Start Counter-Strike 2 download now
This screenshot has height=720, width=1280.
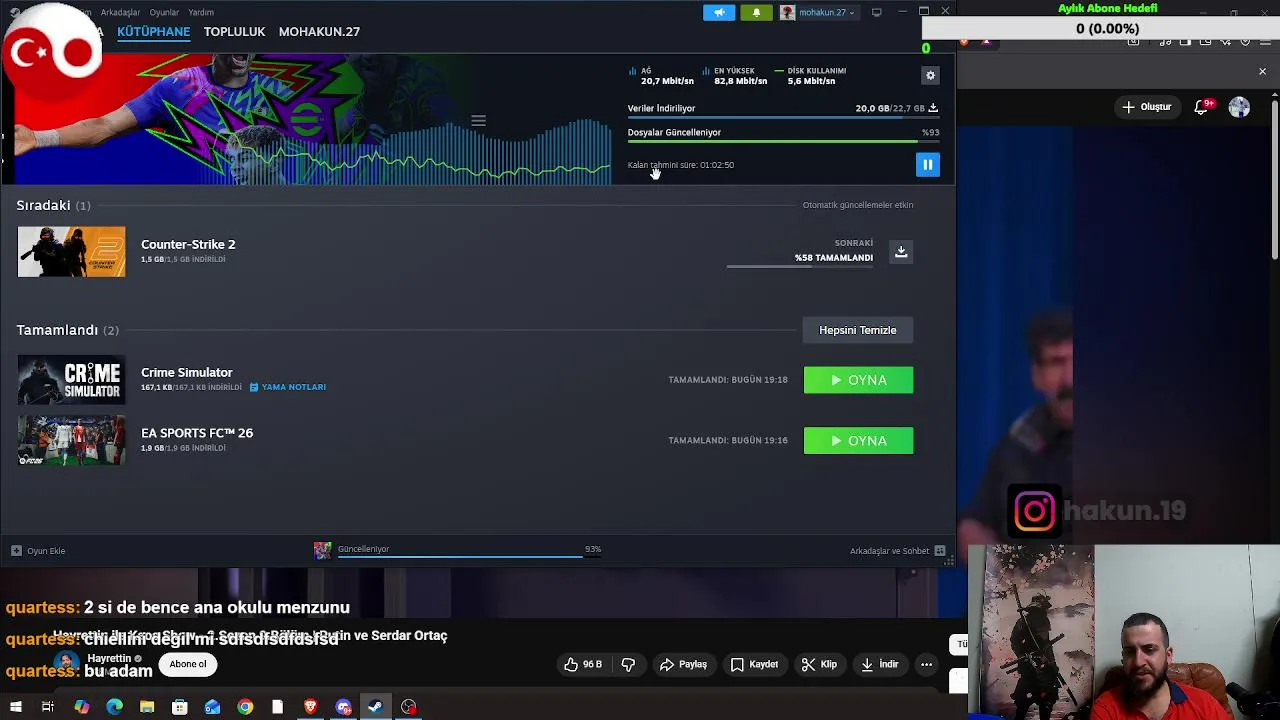(x=901, y=252)
